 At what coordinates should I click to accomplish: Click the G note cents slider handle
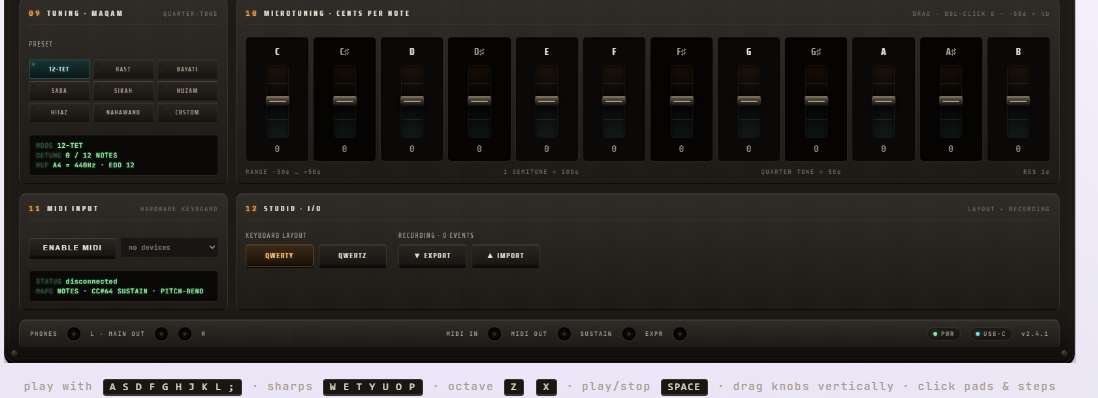pos(749,100)
